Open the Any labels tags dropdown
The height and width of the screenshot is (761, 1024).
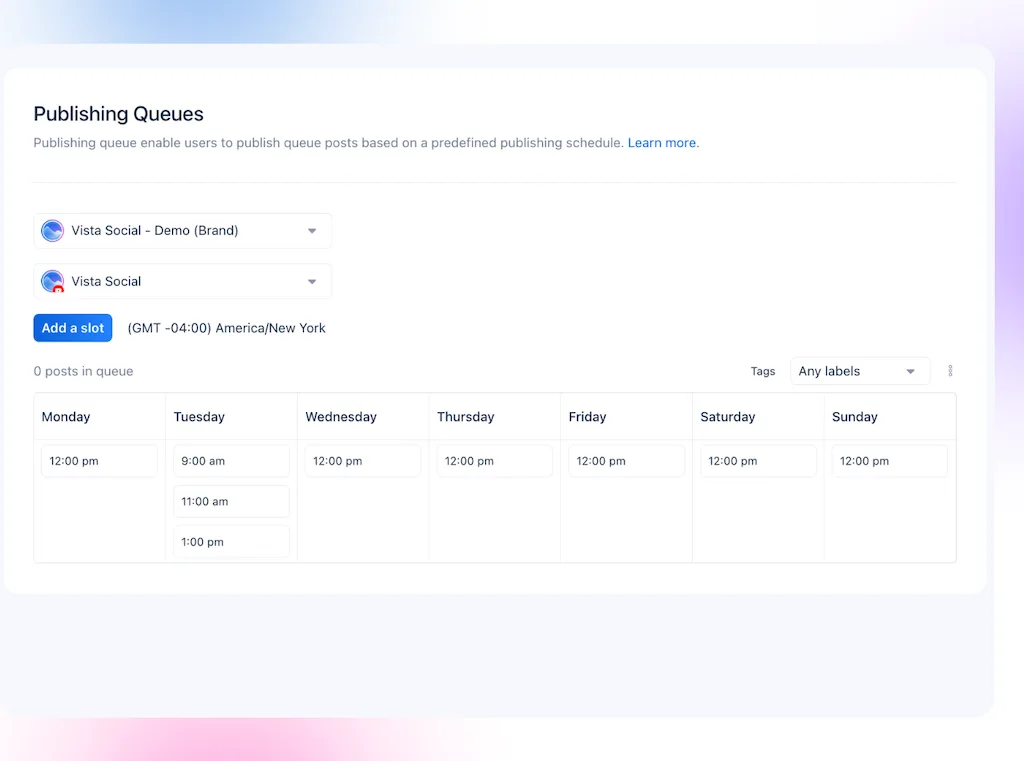(x=859, y=371)
